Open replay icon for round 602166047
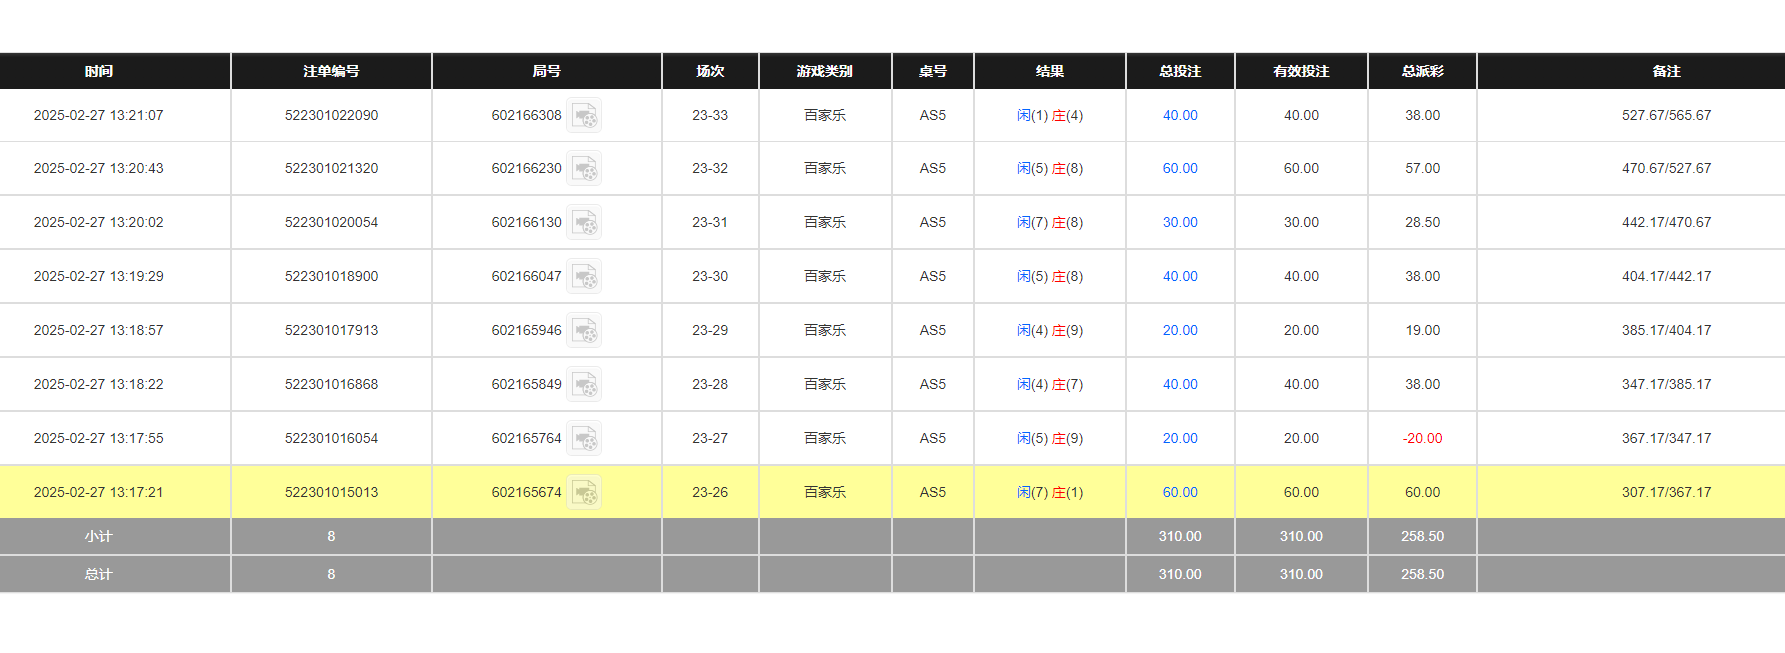This screenshot has height=653, width=1785. 585,277
